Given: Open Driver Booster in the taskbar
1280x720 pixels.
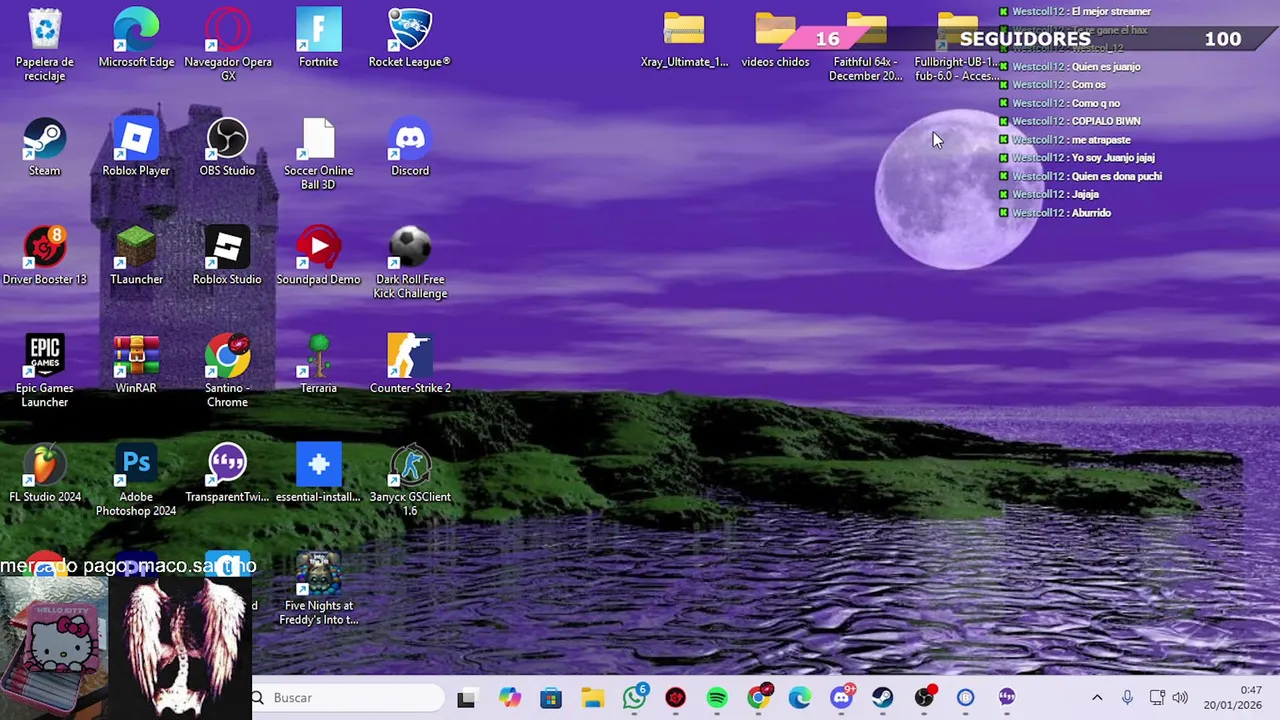Looking at the screenshot, I should click(676, 698).
